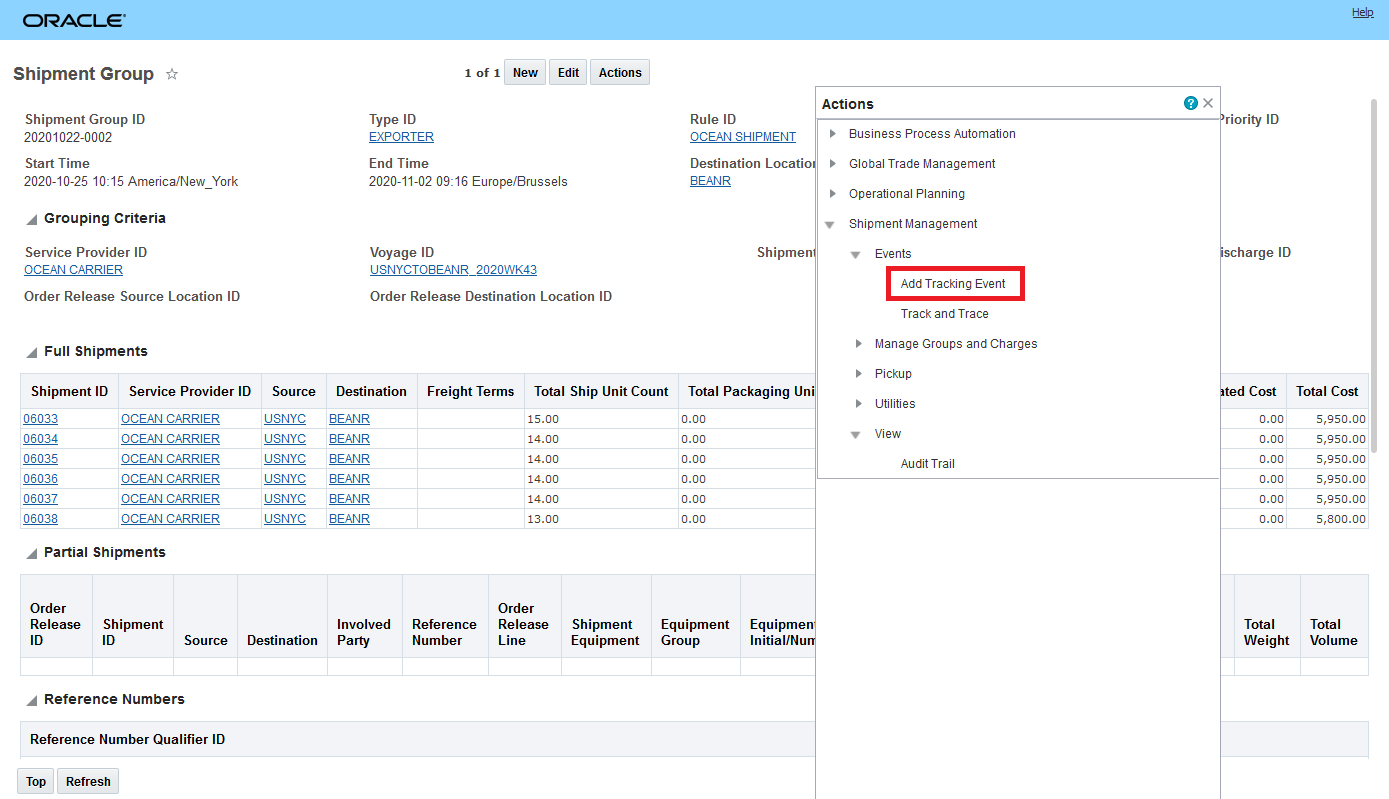Collapse the Shipment Management node

point(831,225)
